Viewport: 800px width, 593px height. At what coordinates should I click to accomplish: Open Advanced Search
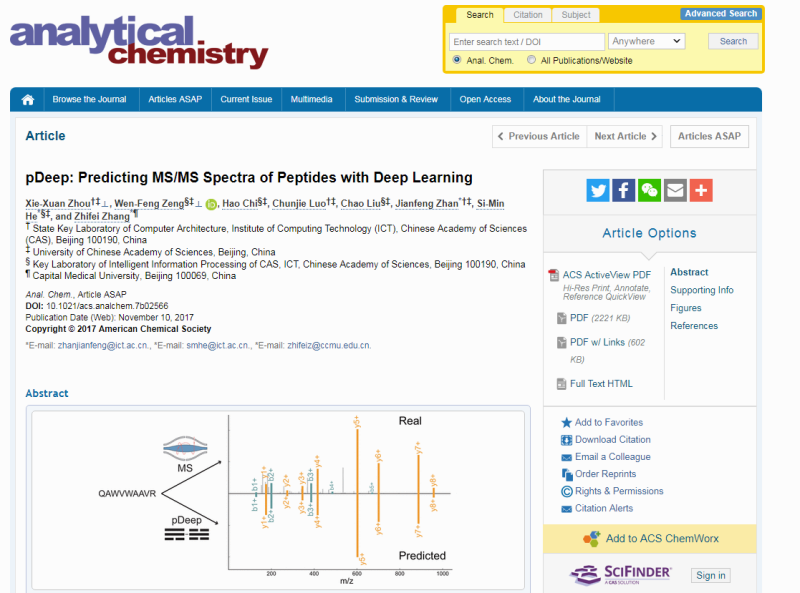coord(721,14)
